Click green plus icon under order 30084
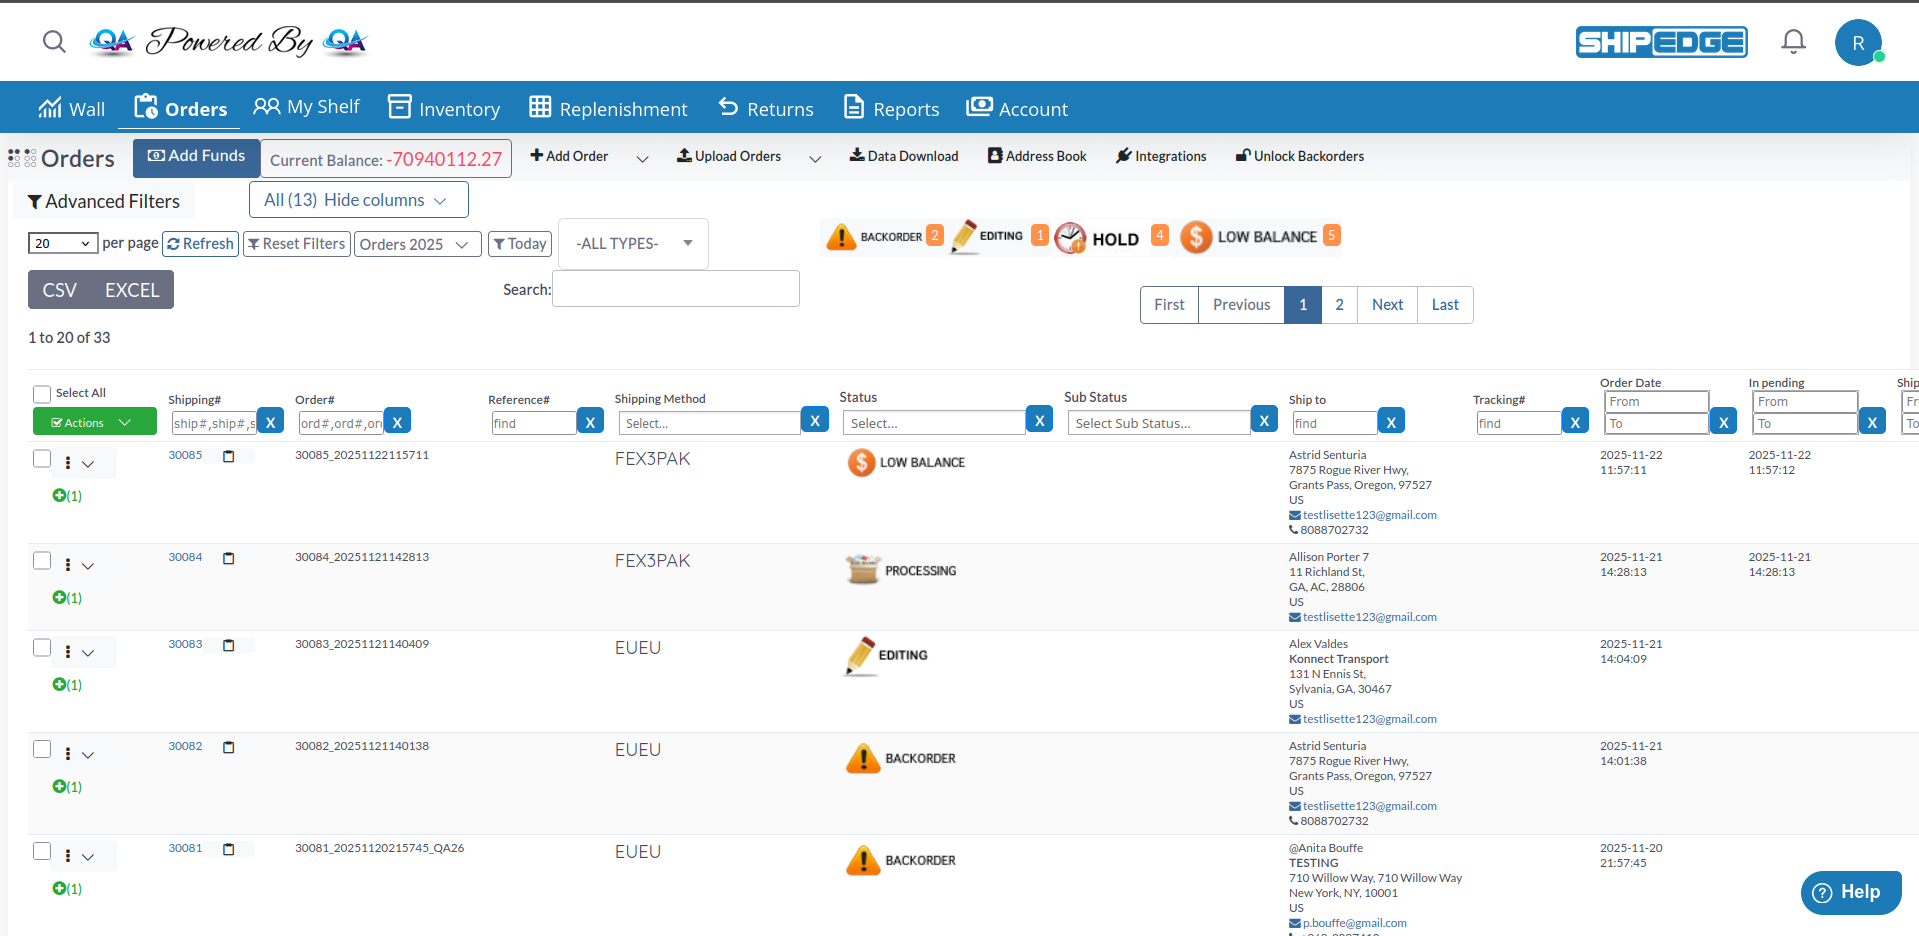Image resolution: width=1919 pixels, height=936 pixels. click(59, 598)
